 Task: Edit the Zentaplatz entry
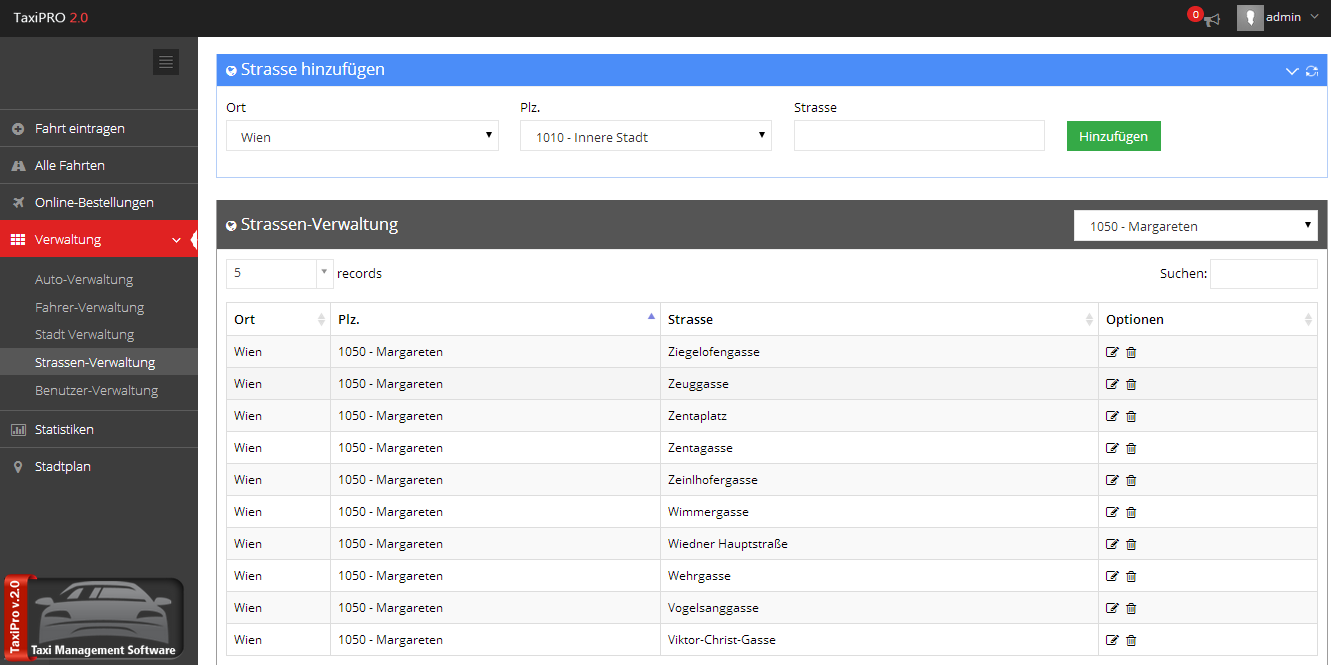pyautogui.click(x=1112, y=416)
